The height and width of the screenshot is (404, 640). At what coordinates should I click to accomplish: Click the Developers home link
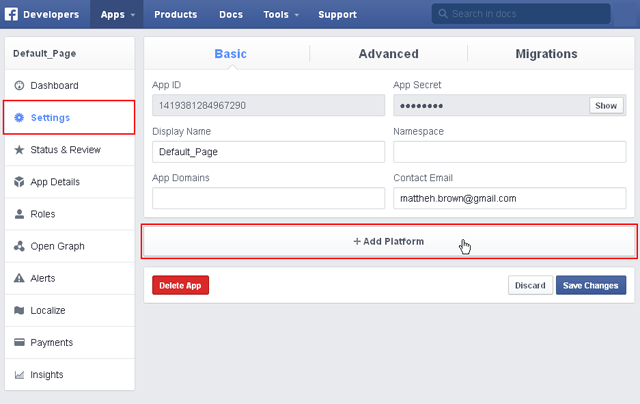click(x=51, y=14)
